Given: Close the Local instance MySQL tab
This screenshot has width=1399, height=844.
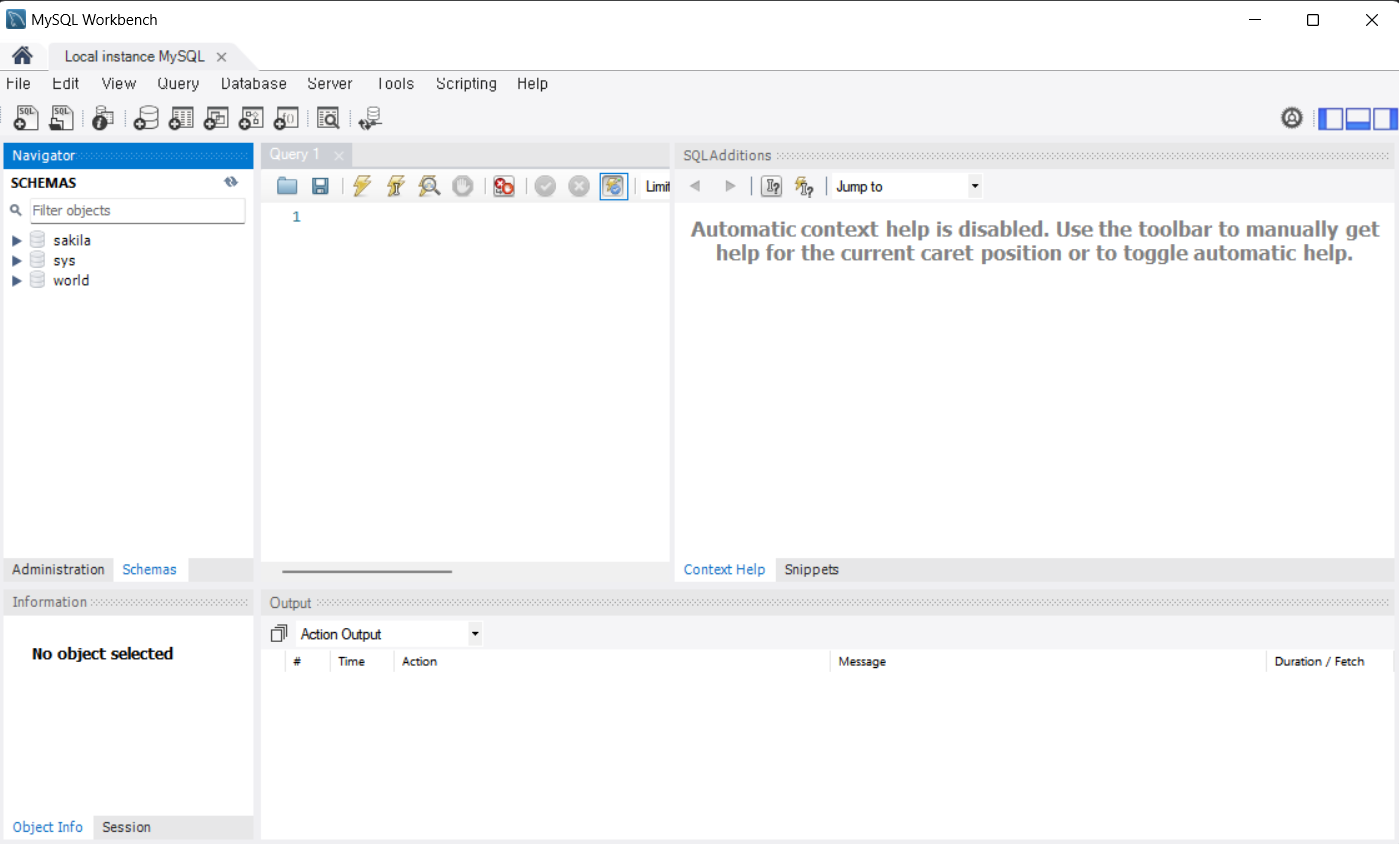Looking at the screenshot, I should (221, 57).
